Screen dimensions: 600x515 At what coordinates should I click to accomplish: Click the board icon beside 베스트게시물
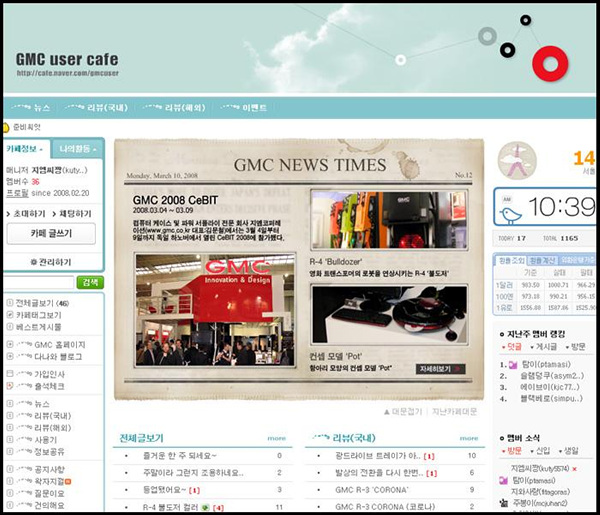(10, 327)
